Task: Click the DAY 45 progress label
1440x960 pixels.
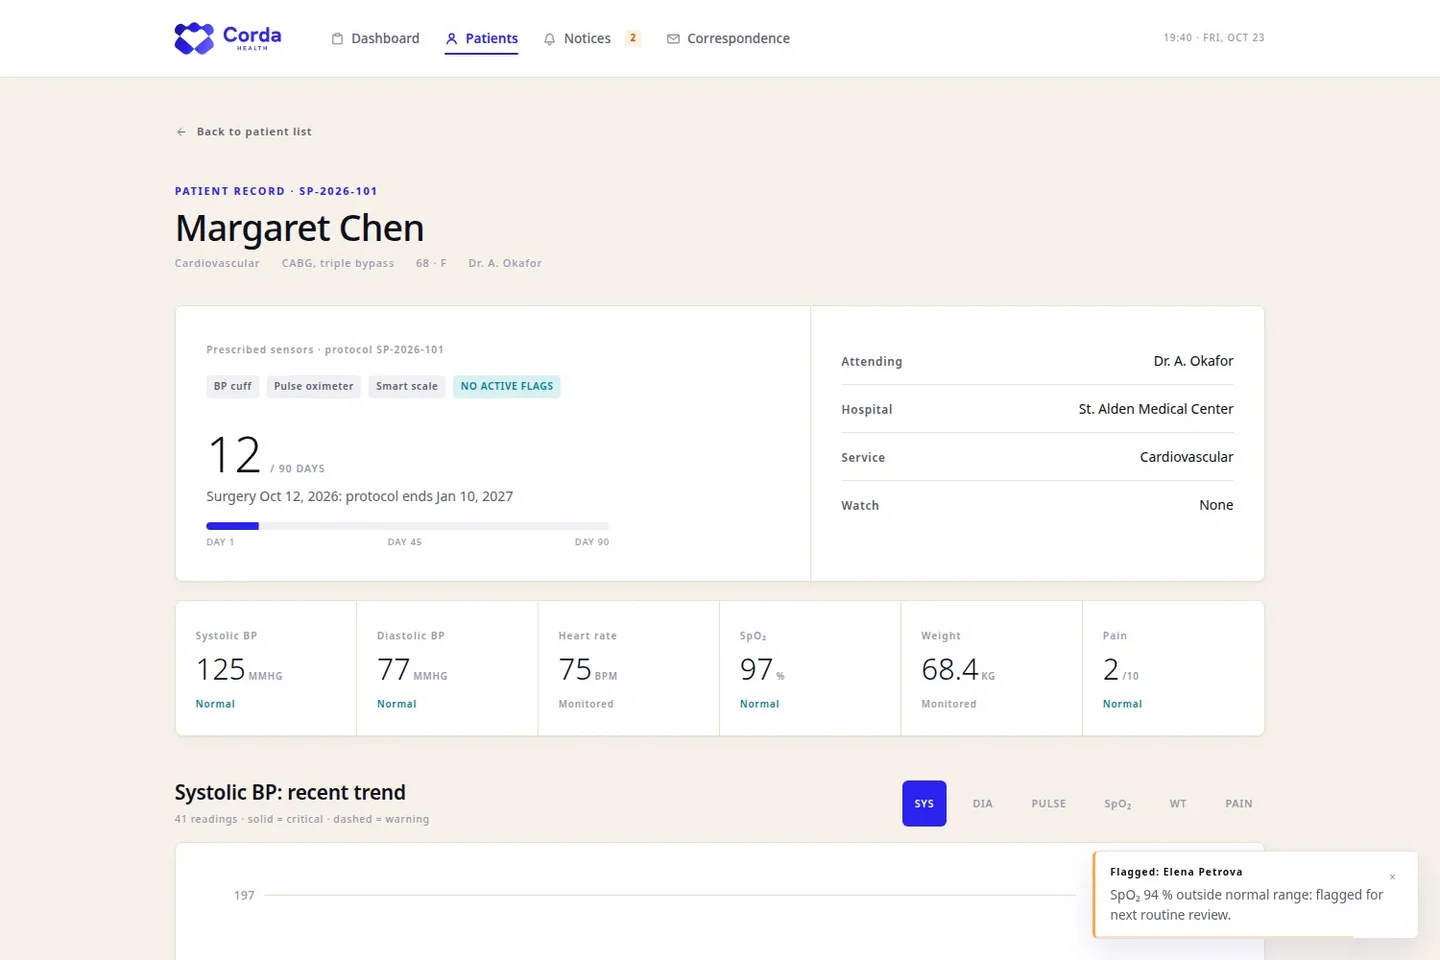Action: [405, 542]
